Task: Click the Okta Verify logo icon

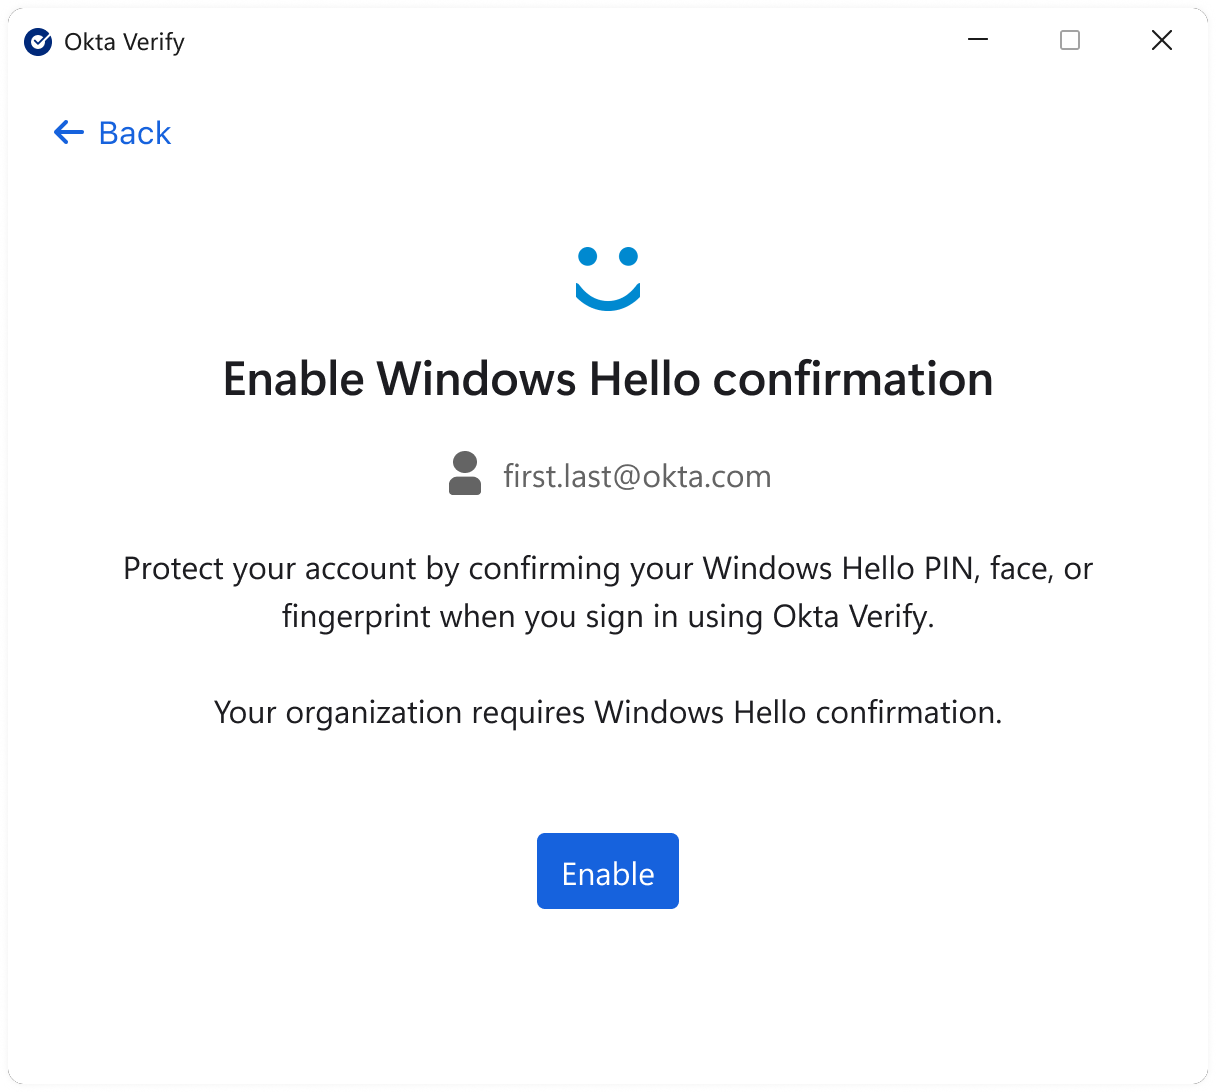Action: (38, 42)
